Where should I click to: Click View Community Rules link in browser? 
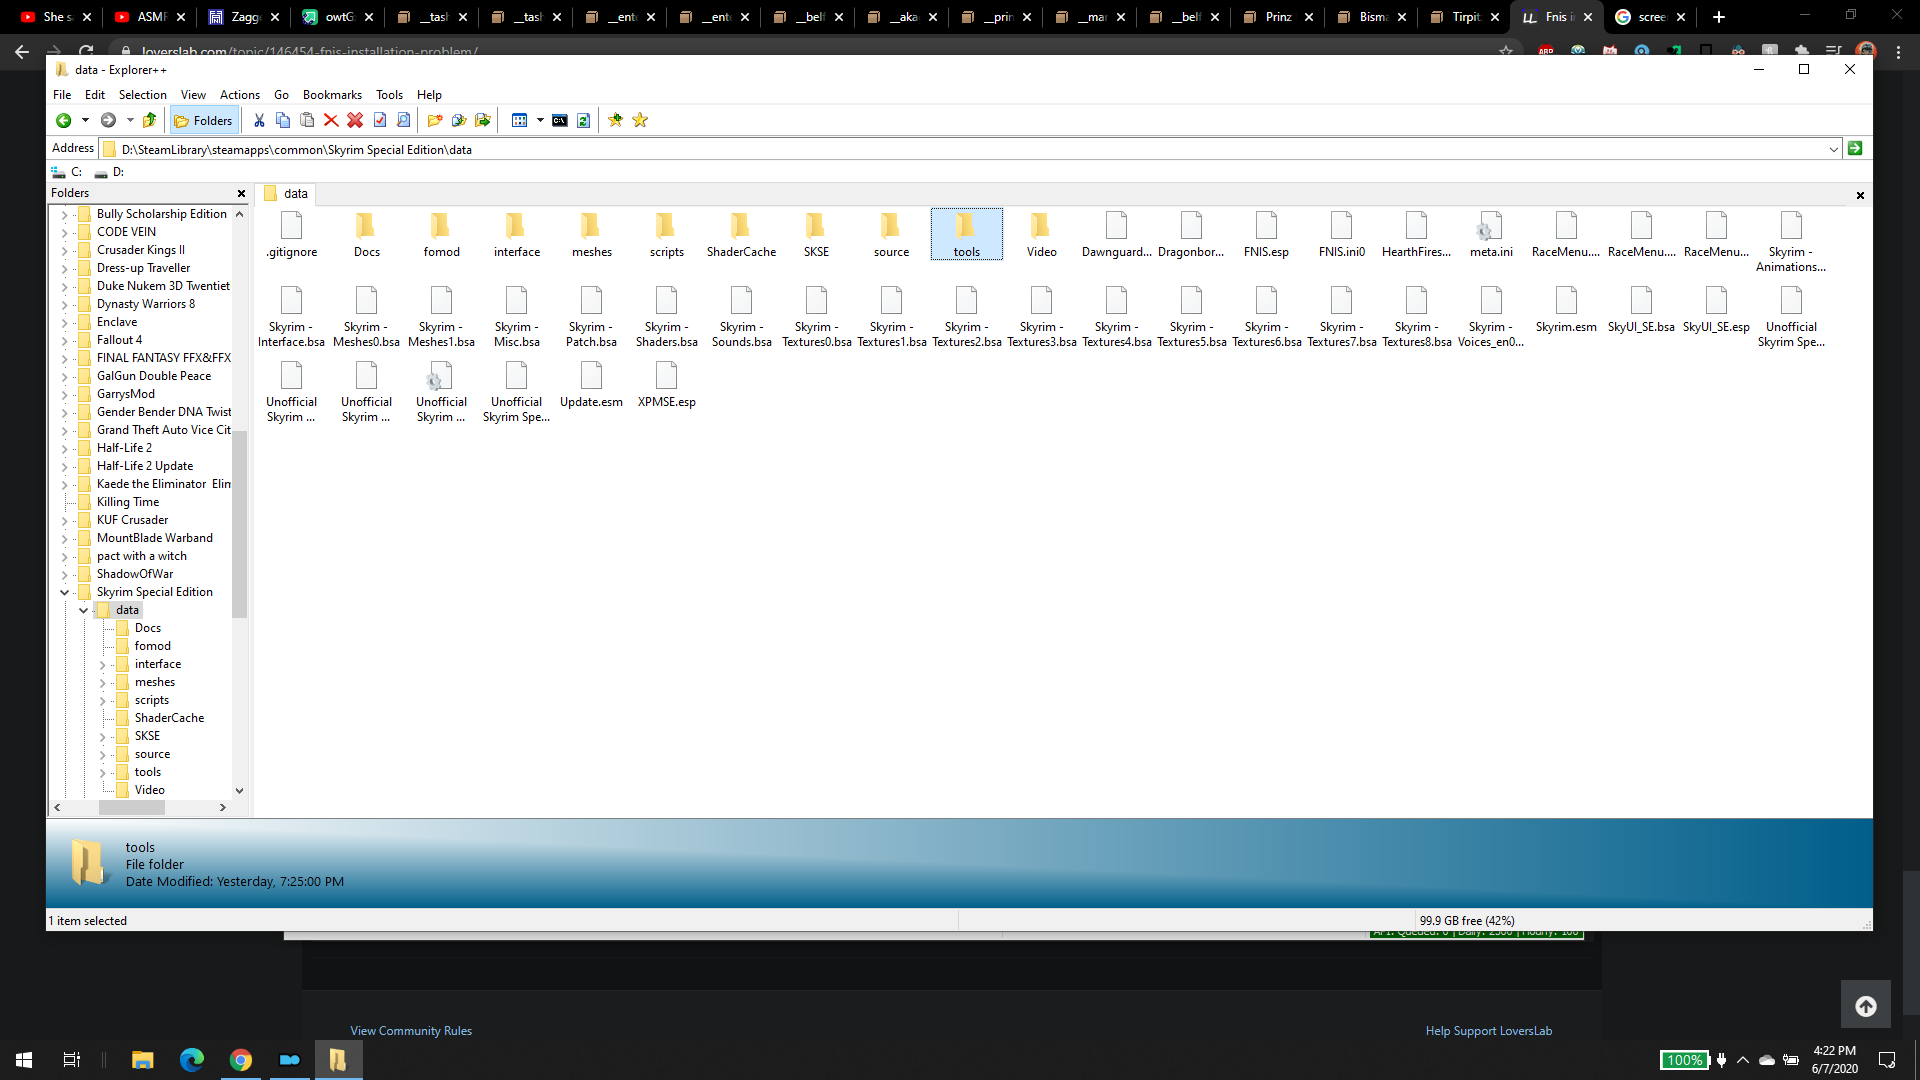coord(411,1031)
